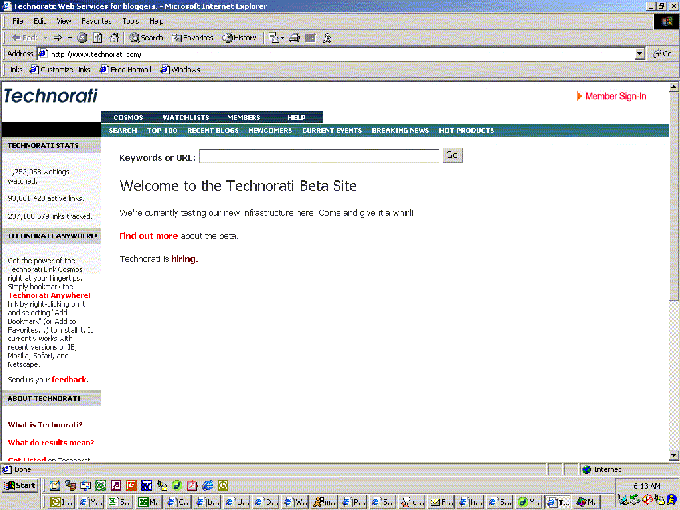Click the Go button next to Keywords field
The image size is (680, 510).
452,155
